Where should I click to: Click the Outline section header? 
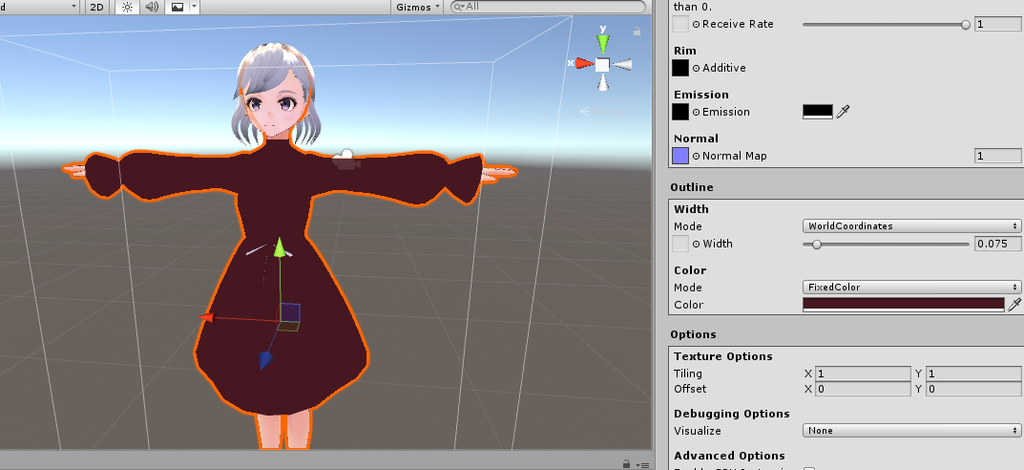(x=692, y=187)
